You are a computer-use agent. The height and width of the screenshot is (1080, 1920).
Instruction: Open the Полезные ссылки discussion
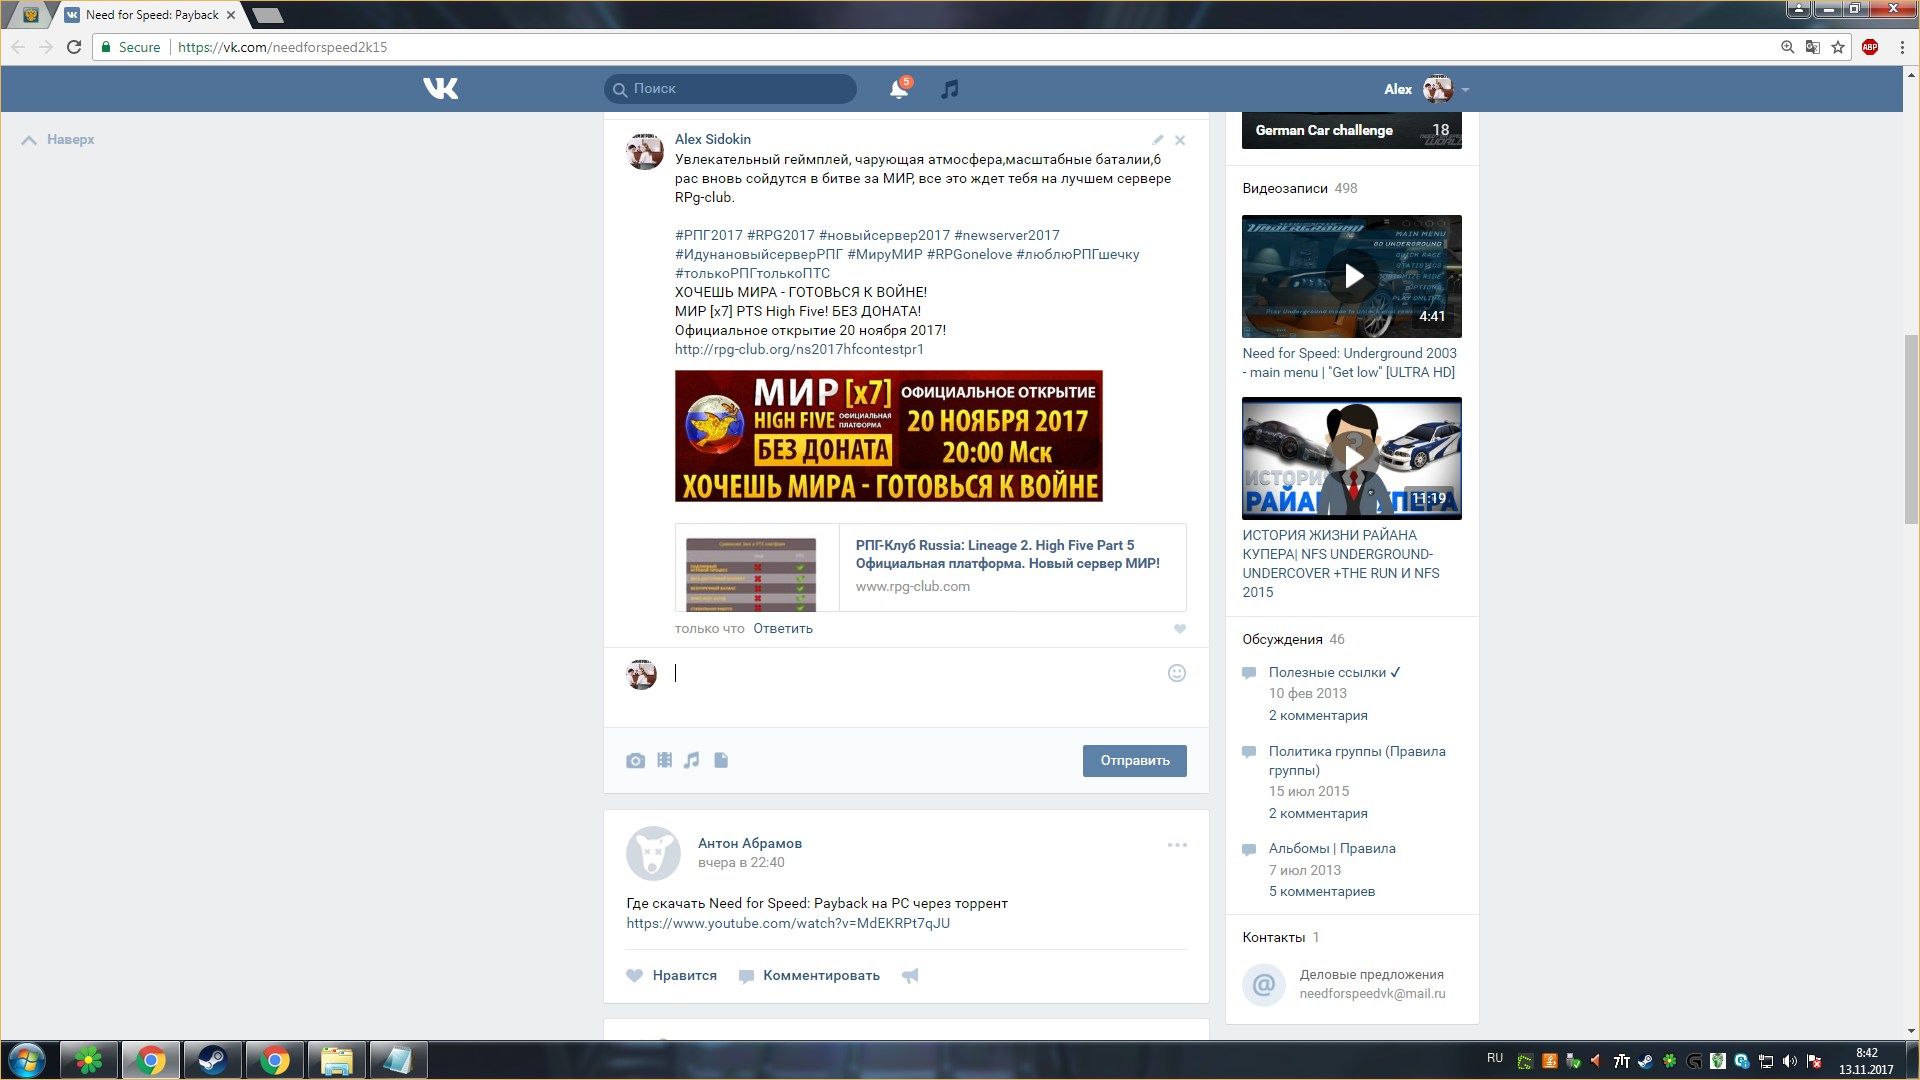(x=1327, y=672)
